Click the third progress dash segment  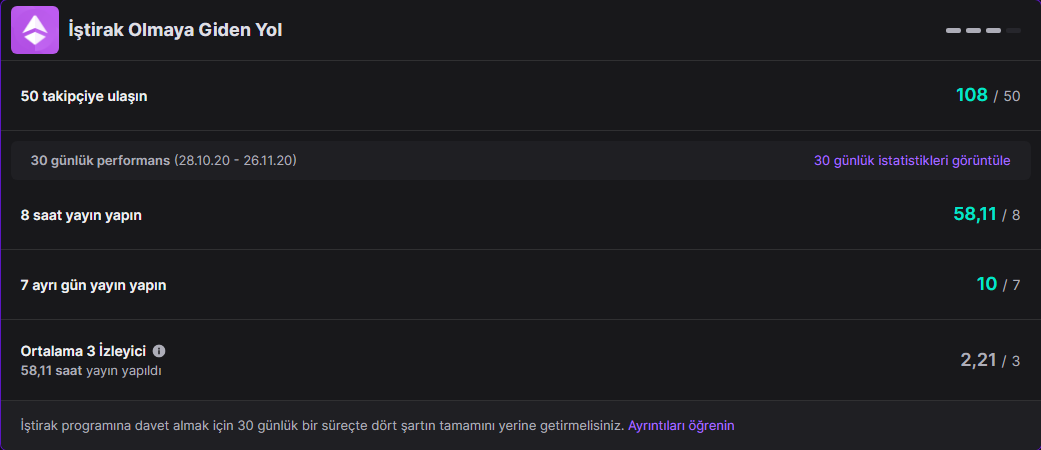click(x=993, y=31)
